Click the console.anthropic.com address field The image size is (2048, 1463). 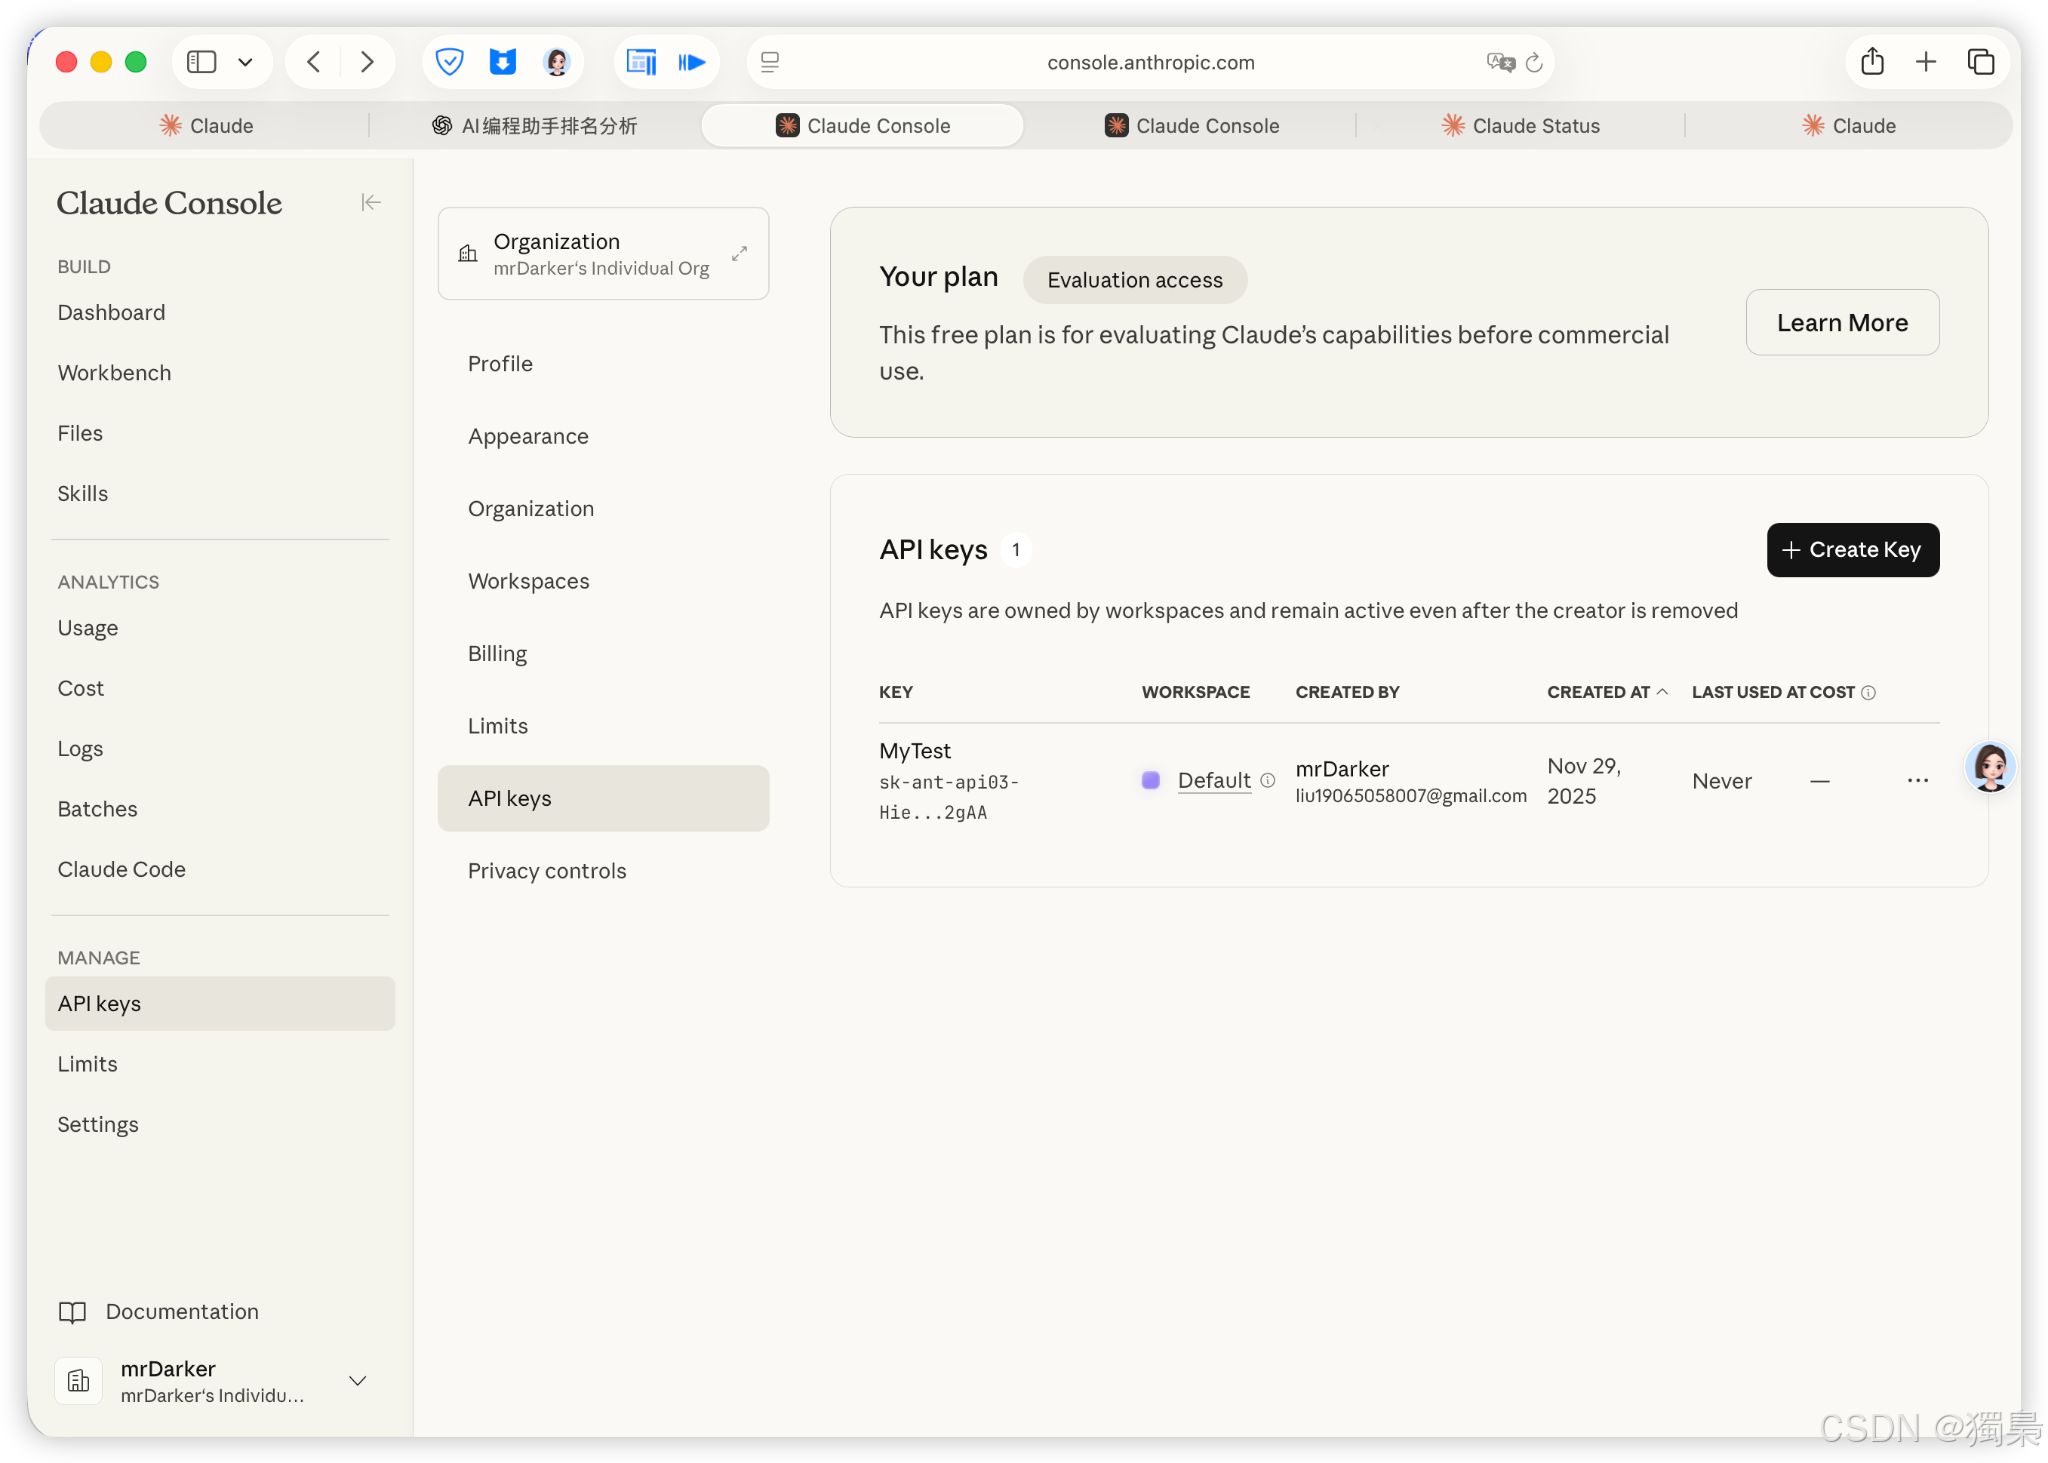(x=1150, y=62)
